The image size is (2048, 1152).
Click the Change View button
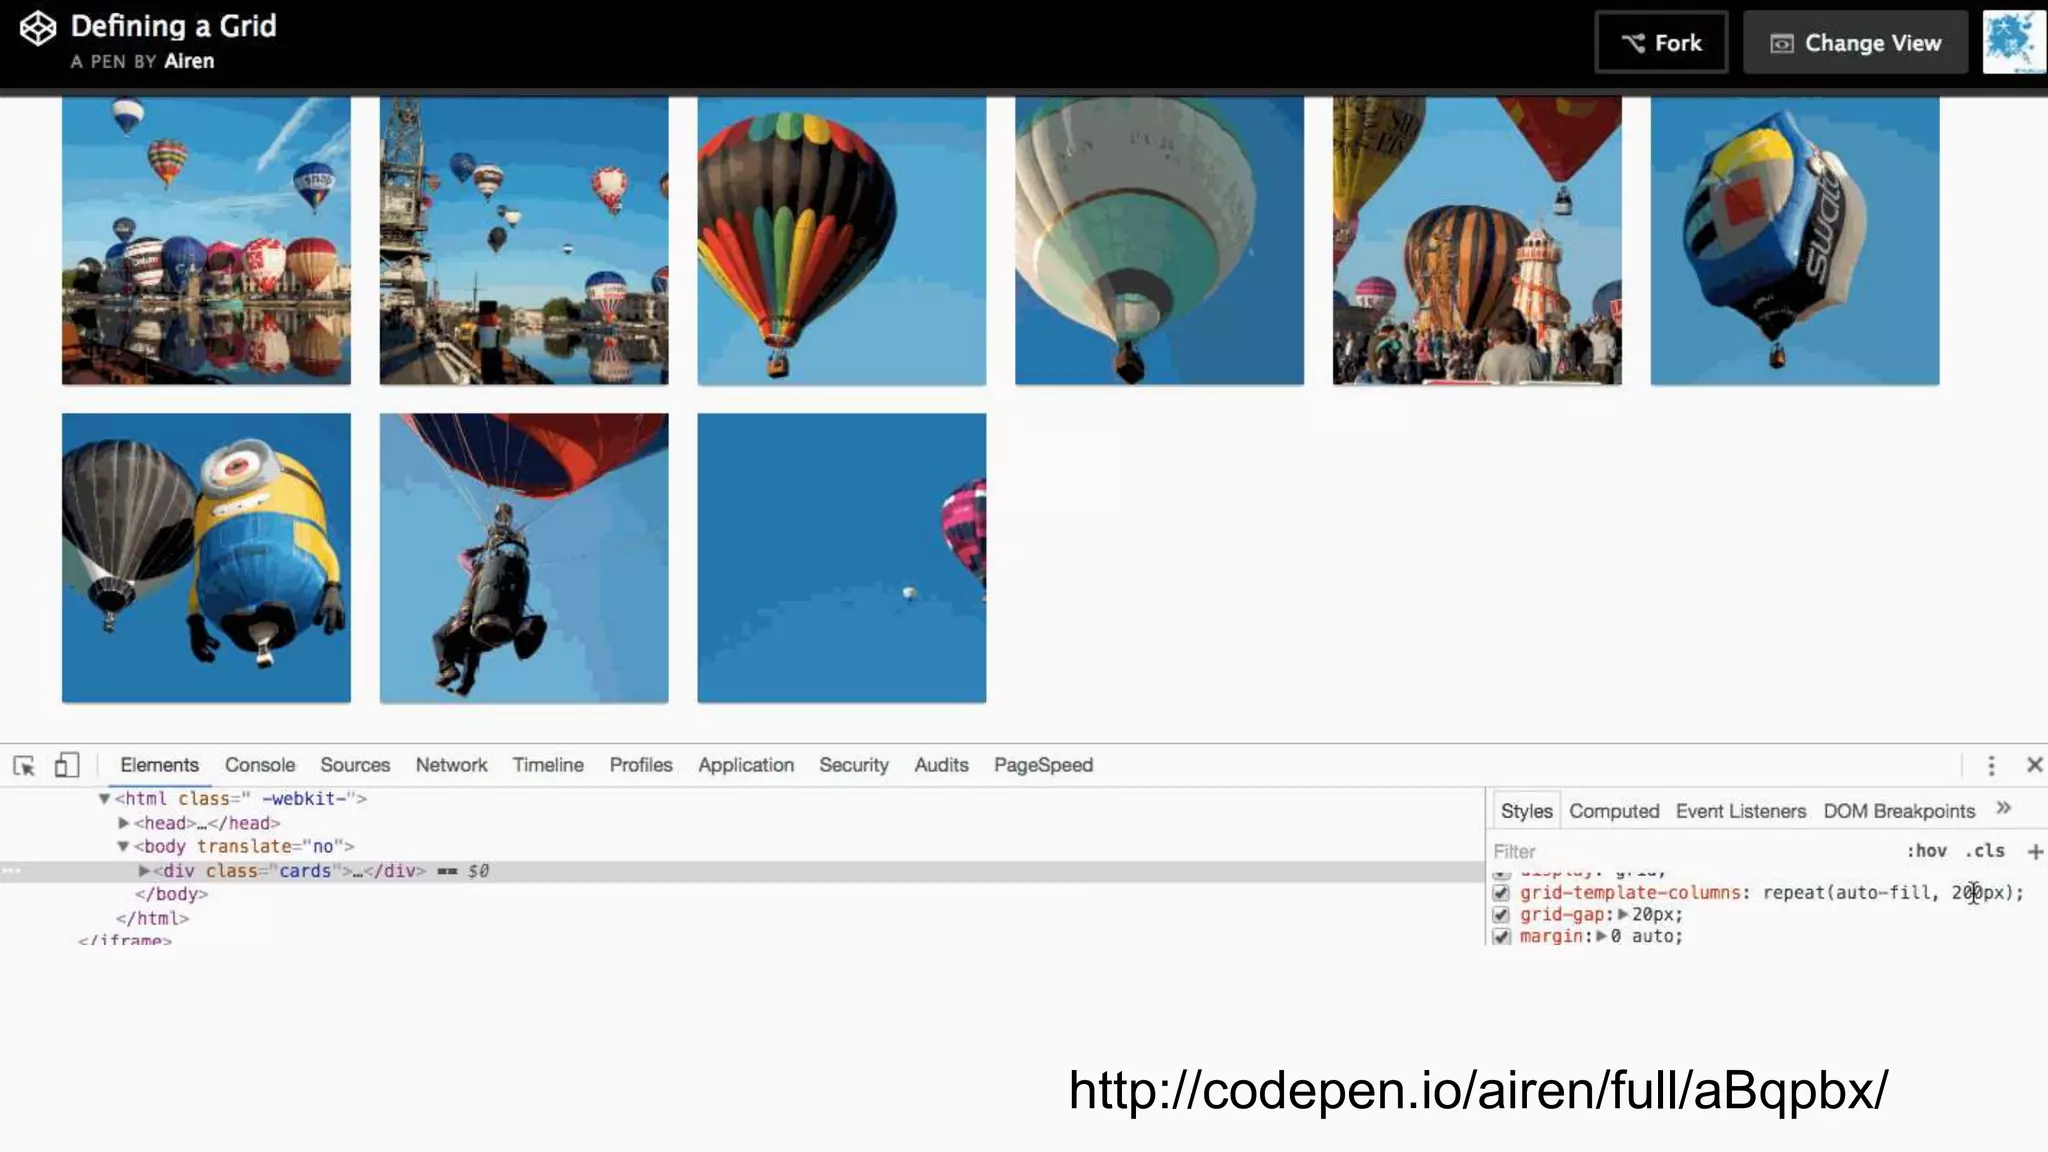[x=1855, y=43]
